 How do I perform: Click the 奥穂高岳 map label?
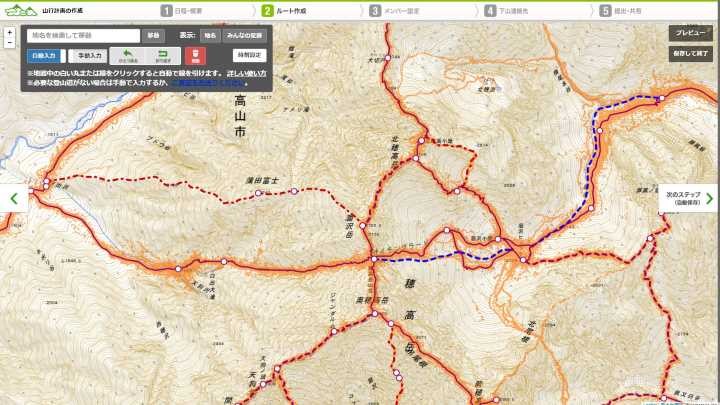click(372, 300)
